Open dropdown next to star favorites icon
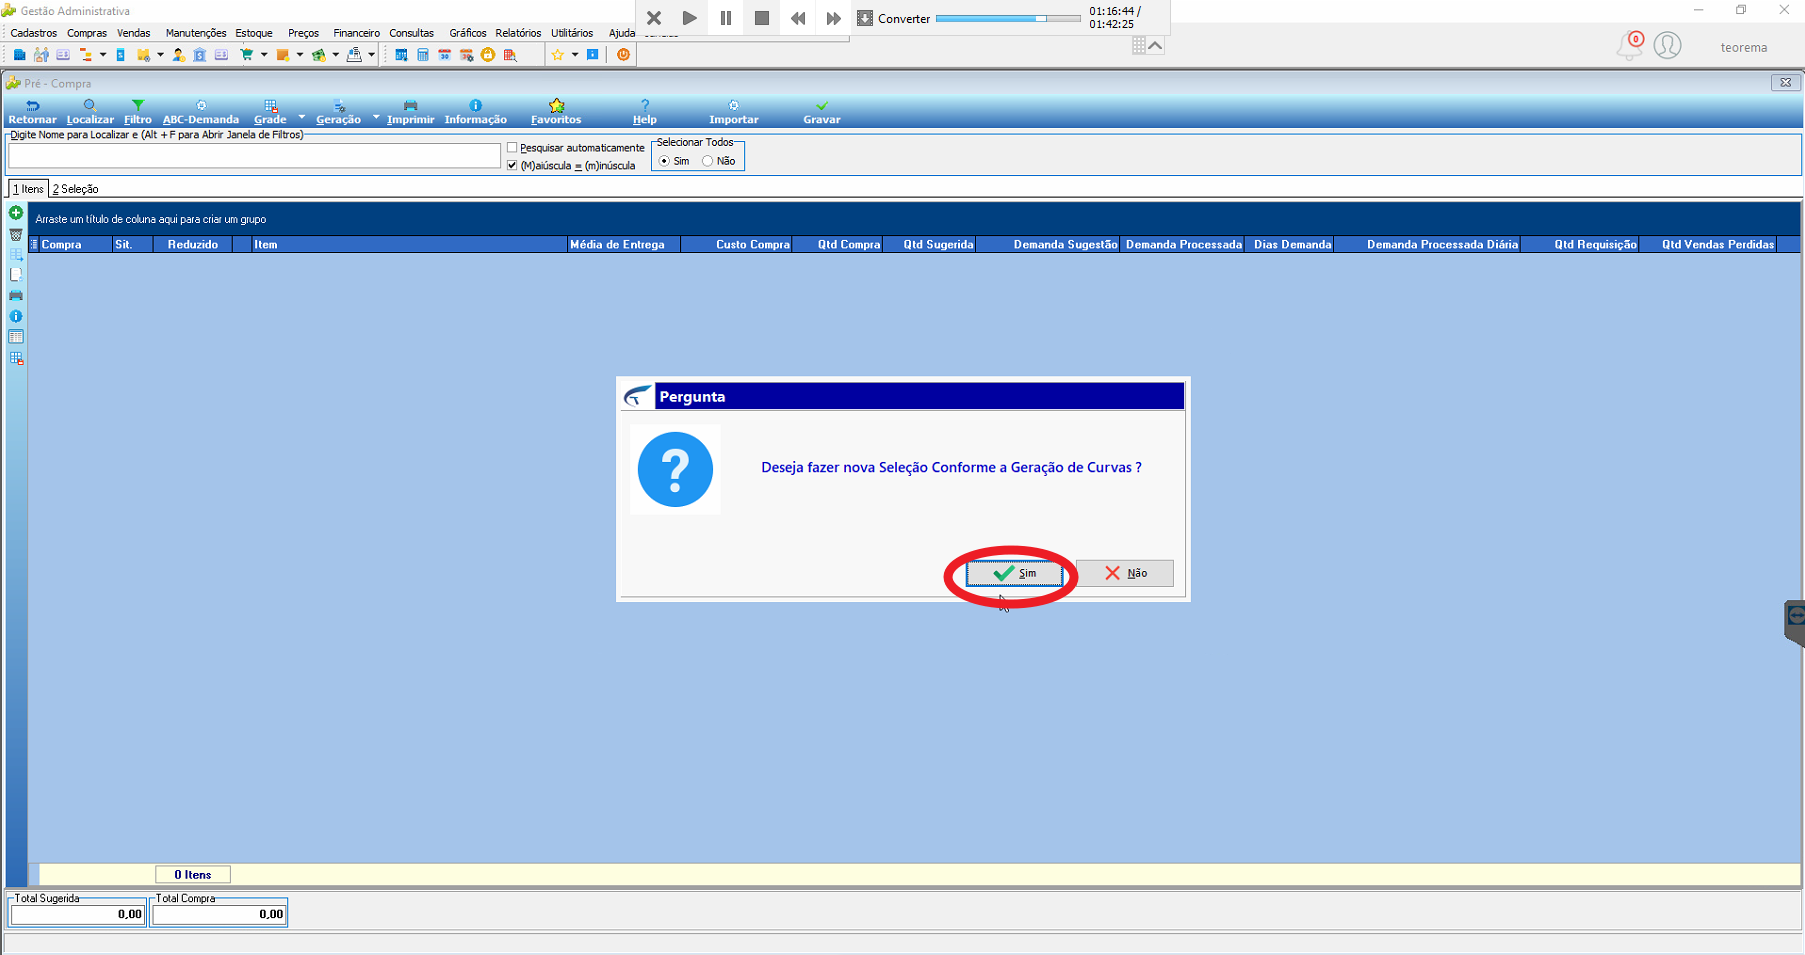Viewport: 1805px width, 955px height. tap(574, 55)
